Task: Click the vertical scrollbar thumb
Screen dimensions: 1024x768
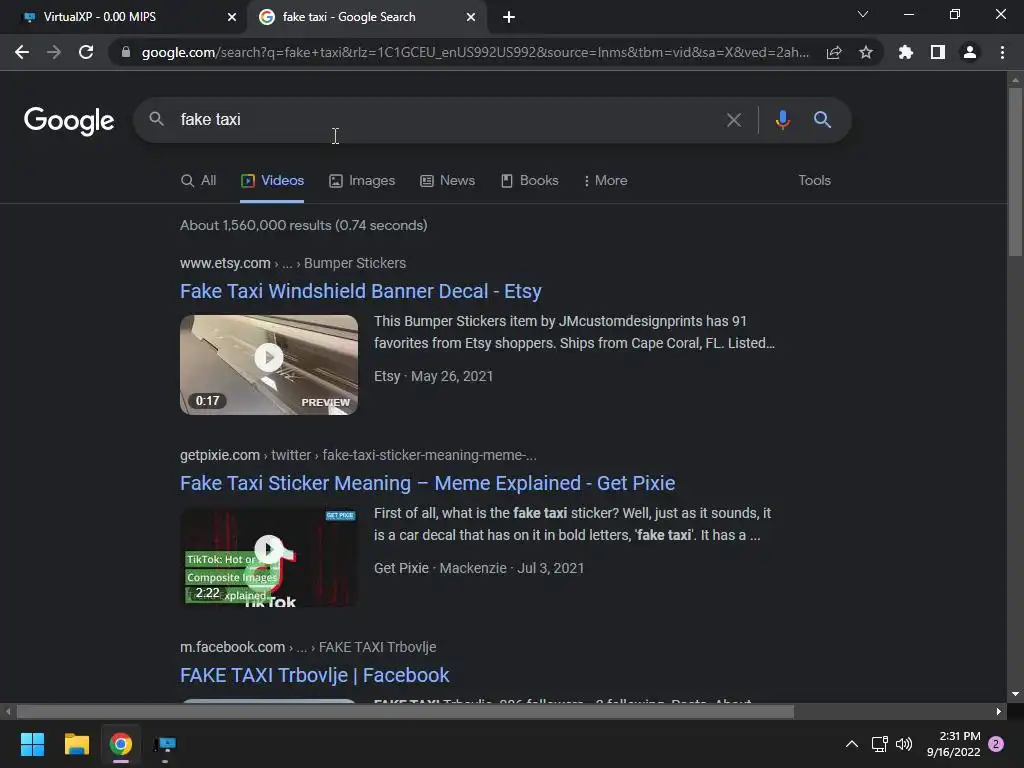Action: (x=1015, y=171)
